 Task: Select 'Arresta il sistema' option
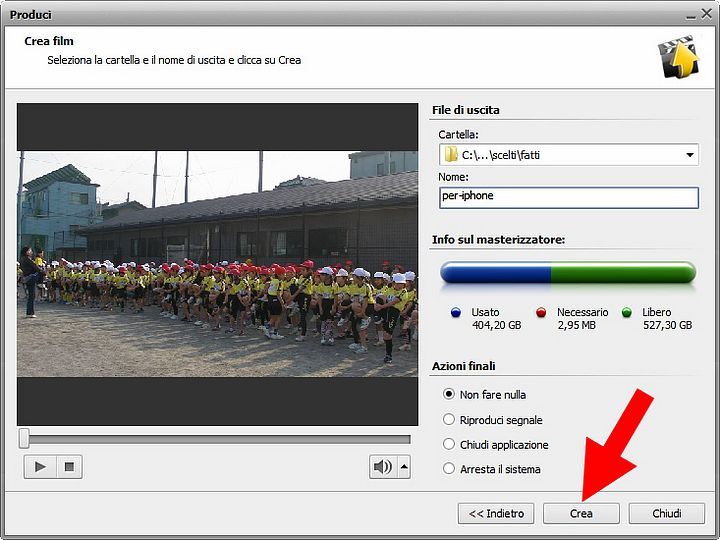tap(448, 469)
